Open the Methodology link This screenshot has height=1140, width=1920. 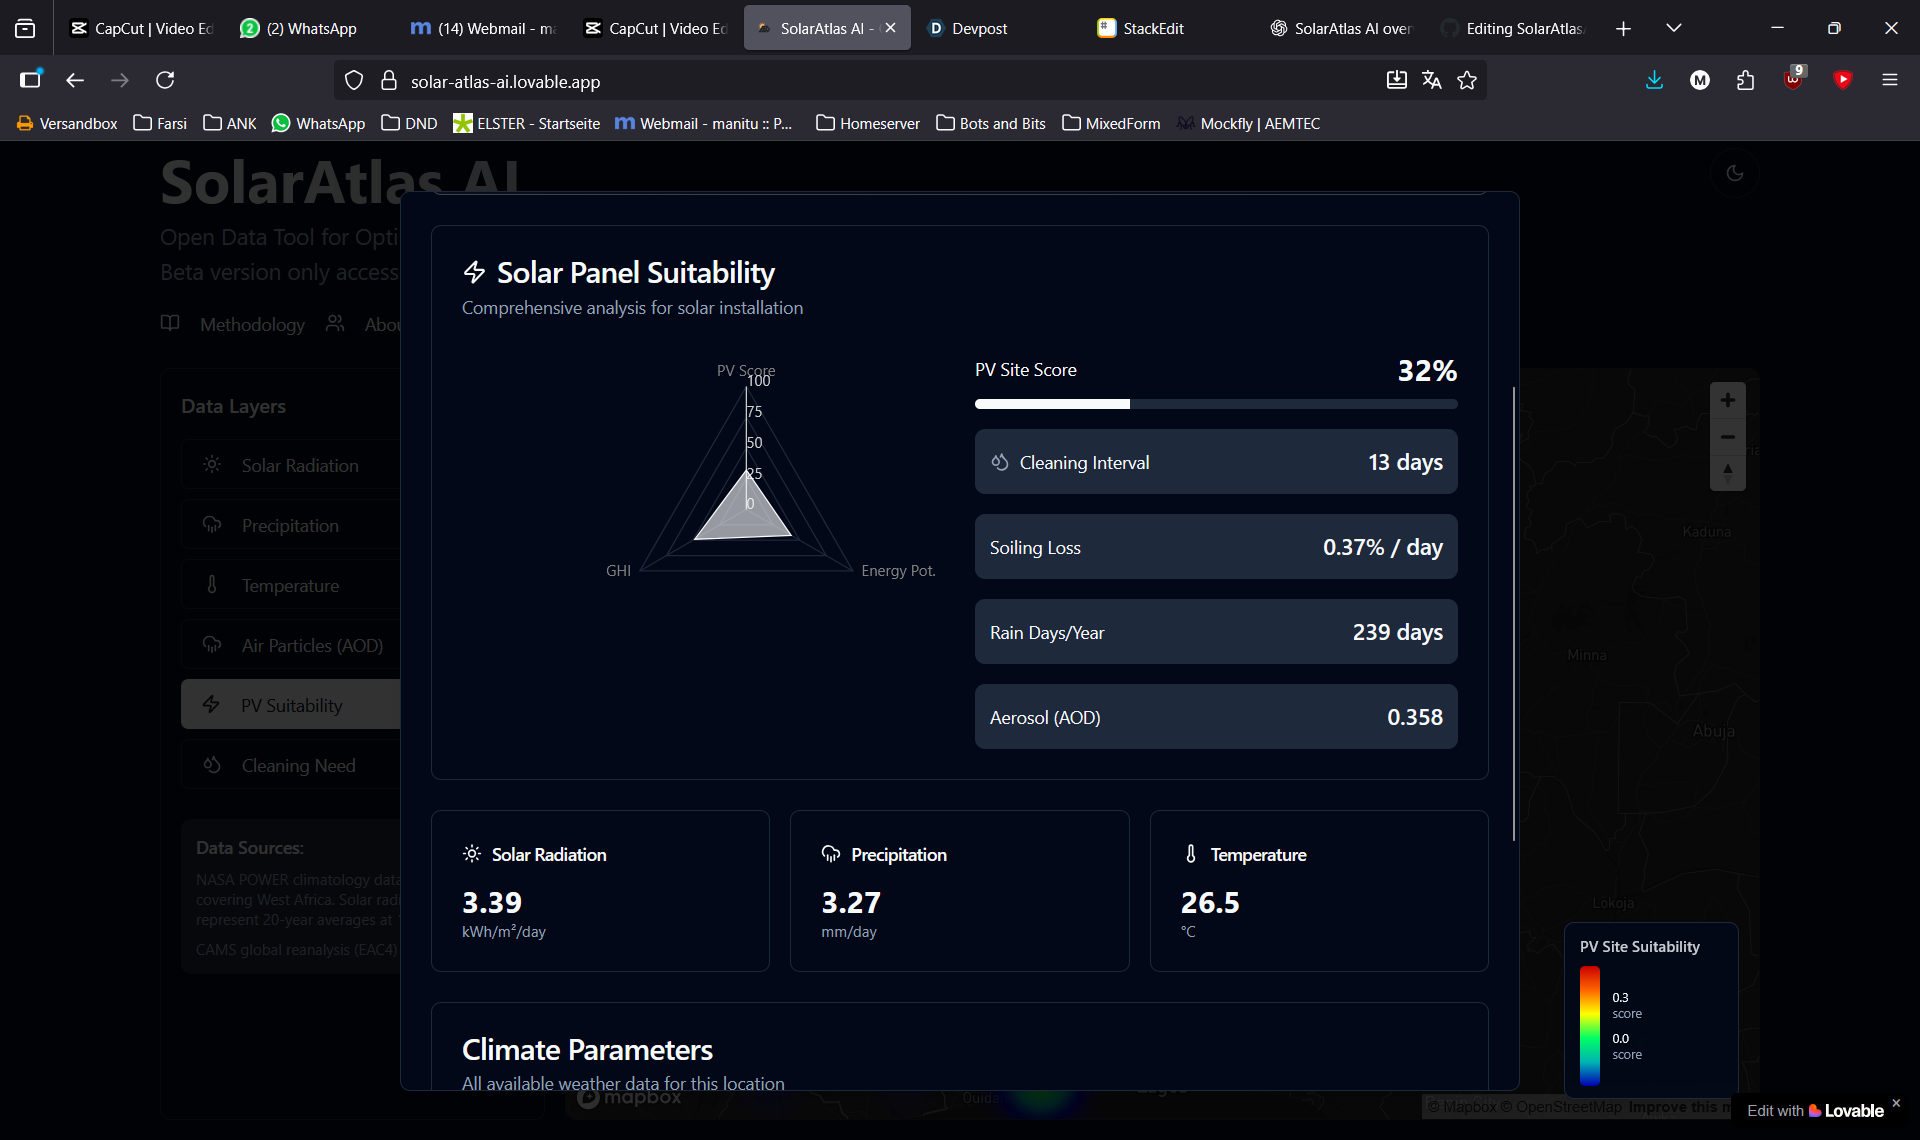click(x=252, y=325)
